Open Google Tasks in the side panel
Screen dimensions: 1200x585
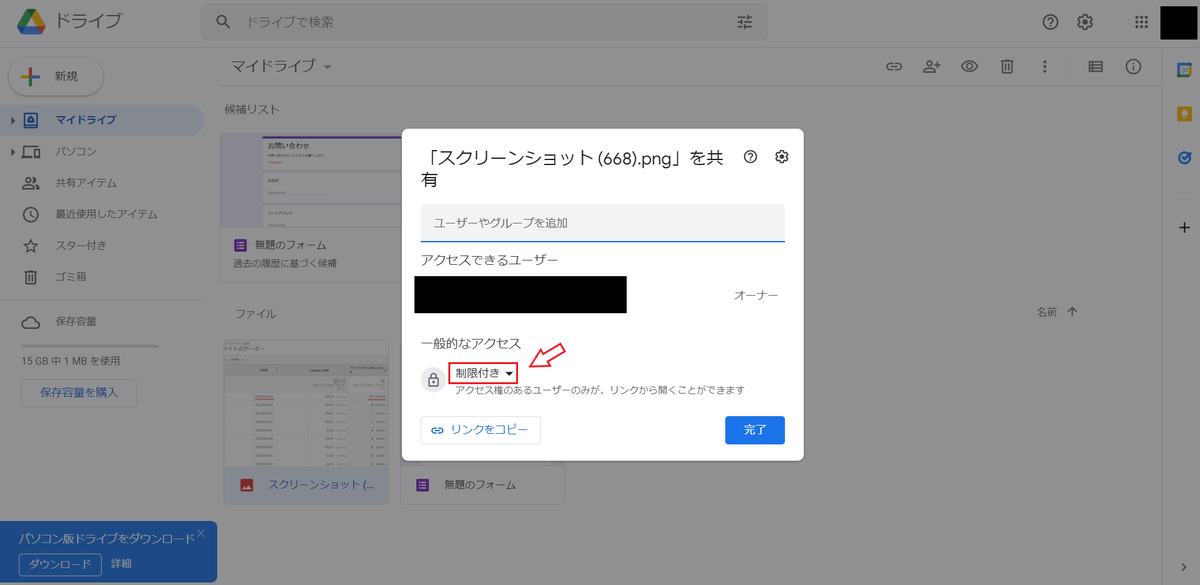pos(1183,157)
